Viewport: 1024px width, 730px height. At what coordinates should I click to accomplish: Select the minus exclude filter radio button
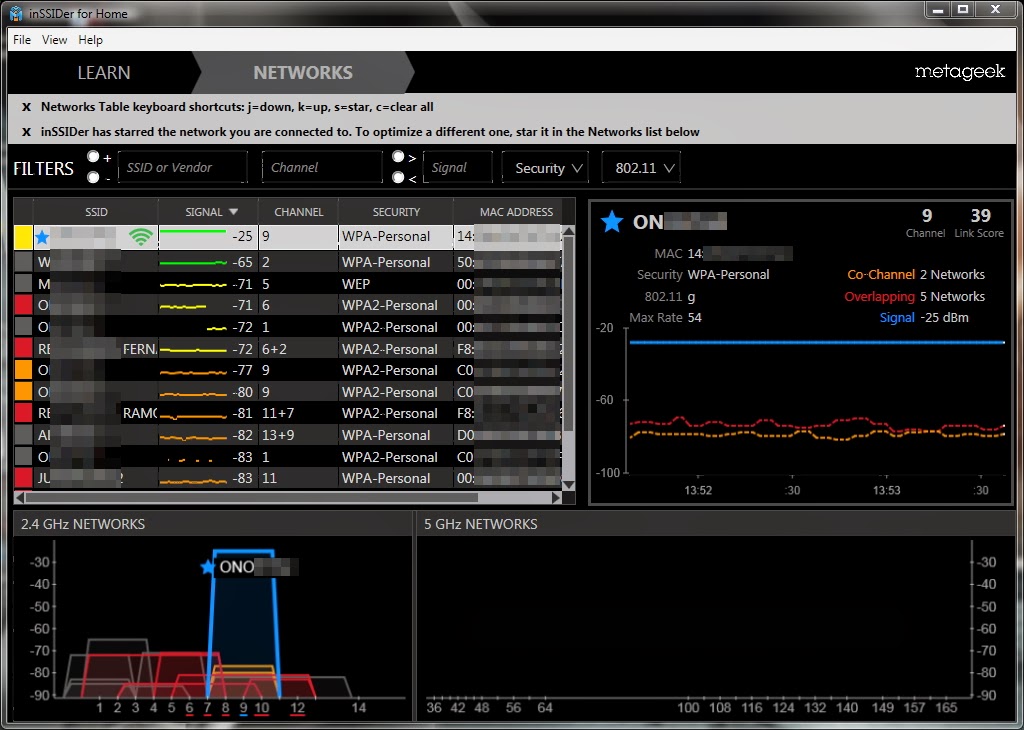coord(93,177)
